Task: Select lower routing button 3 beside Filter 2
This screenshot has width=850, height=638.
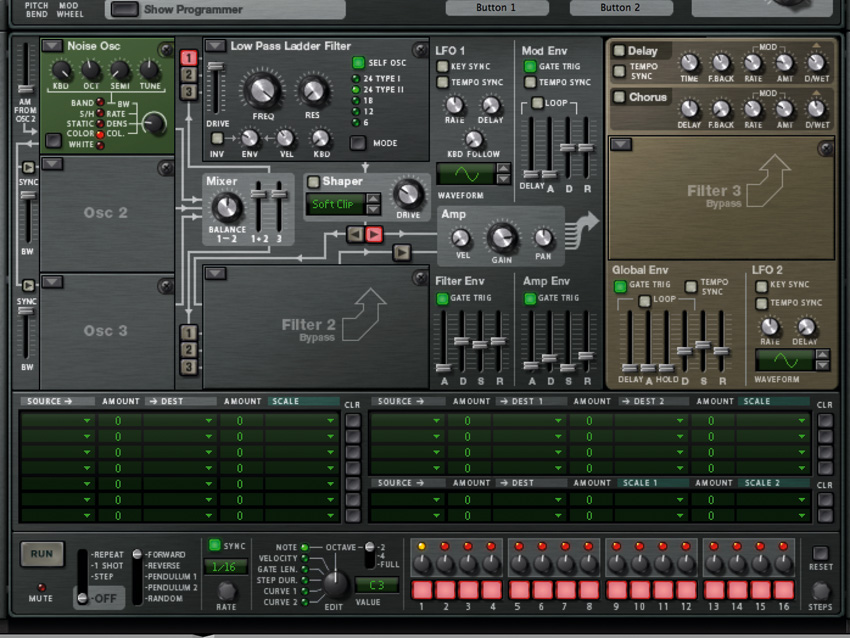Action: click(189, 367)
